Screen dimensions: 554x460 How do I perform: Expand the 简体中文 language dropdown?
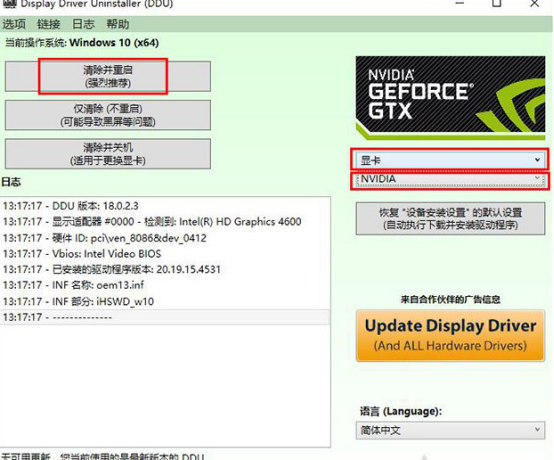pos(450,430)
